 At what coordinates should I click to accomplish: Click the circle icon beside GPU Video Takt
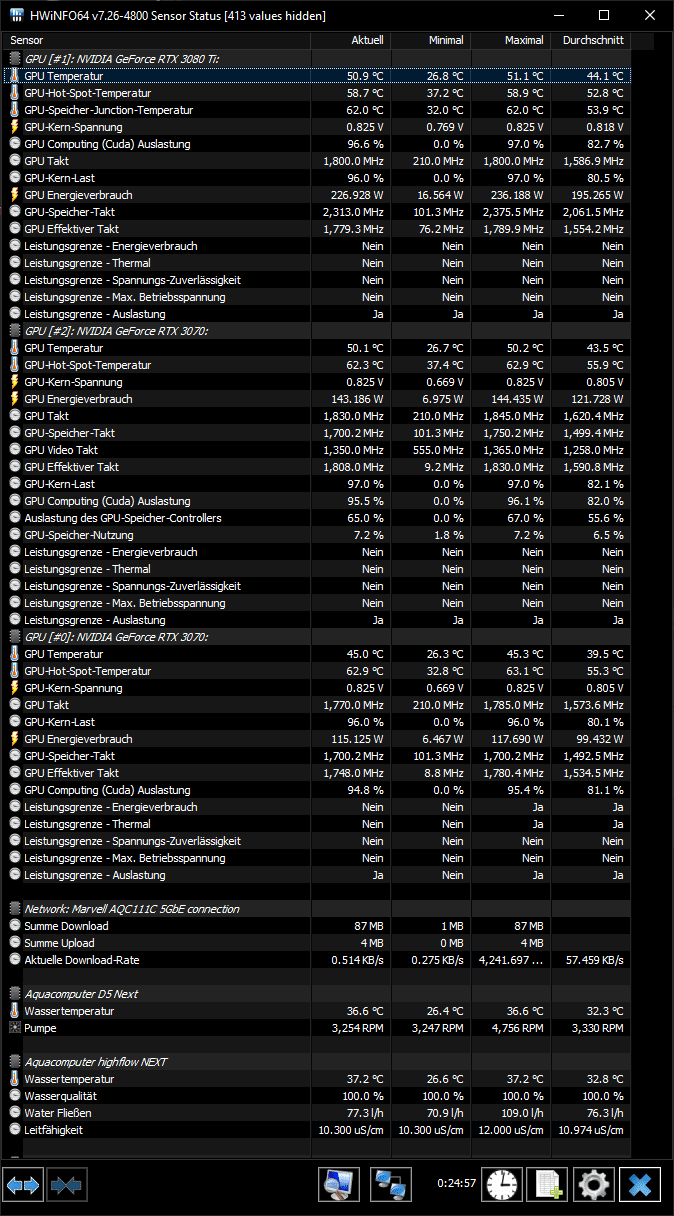tap(15, 450)
